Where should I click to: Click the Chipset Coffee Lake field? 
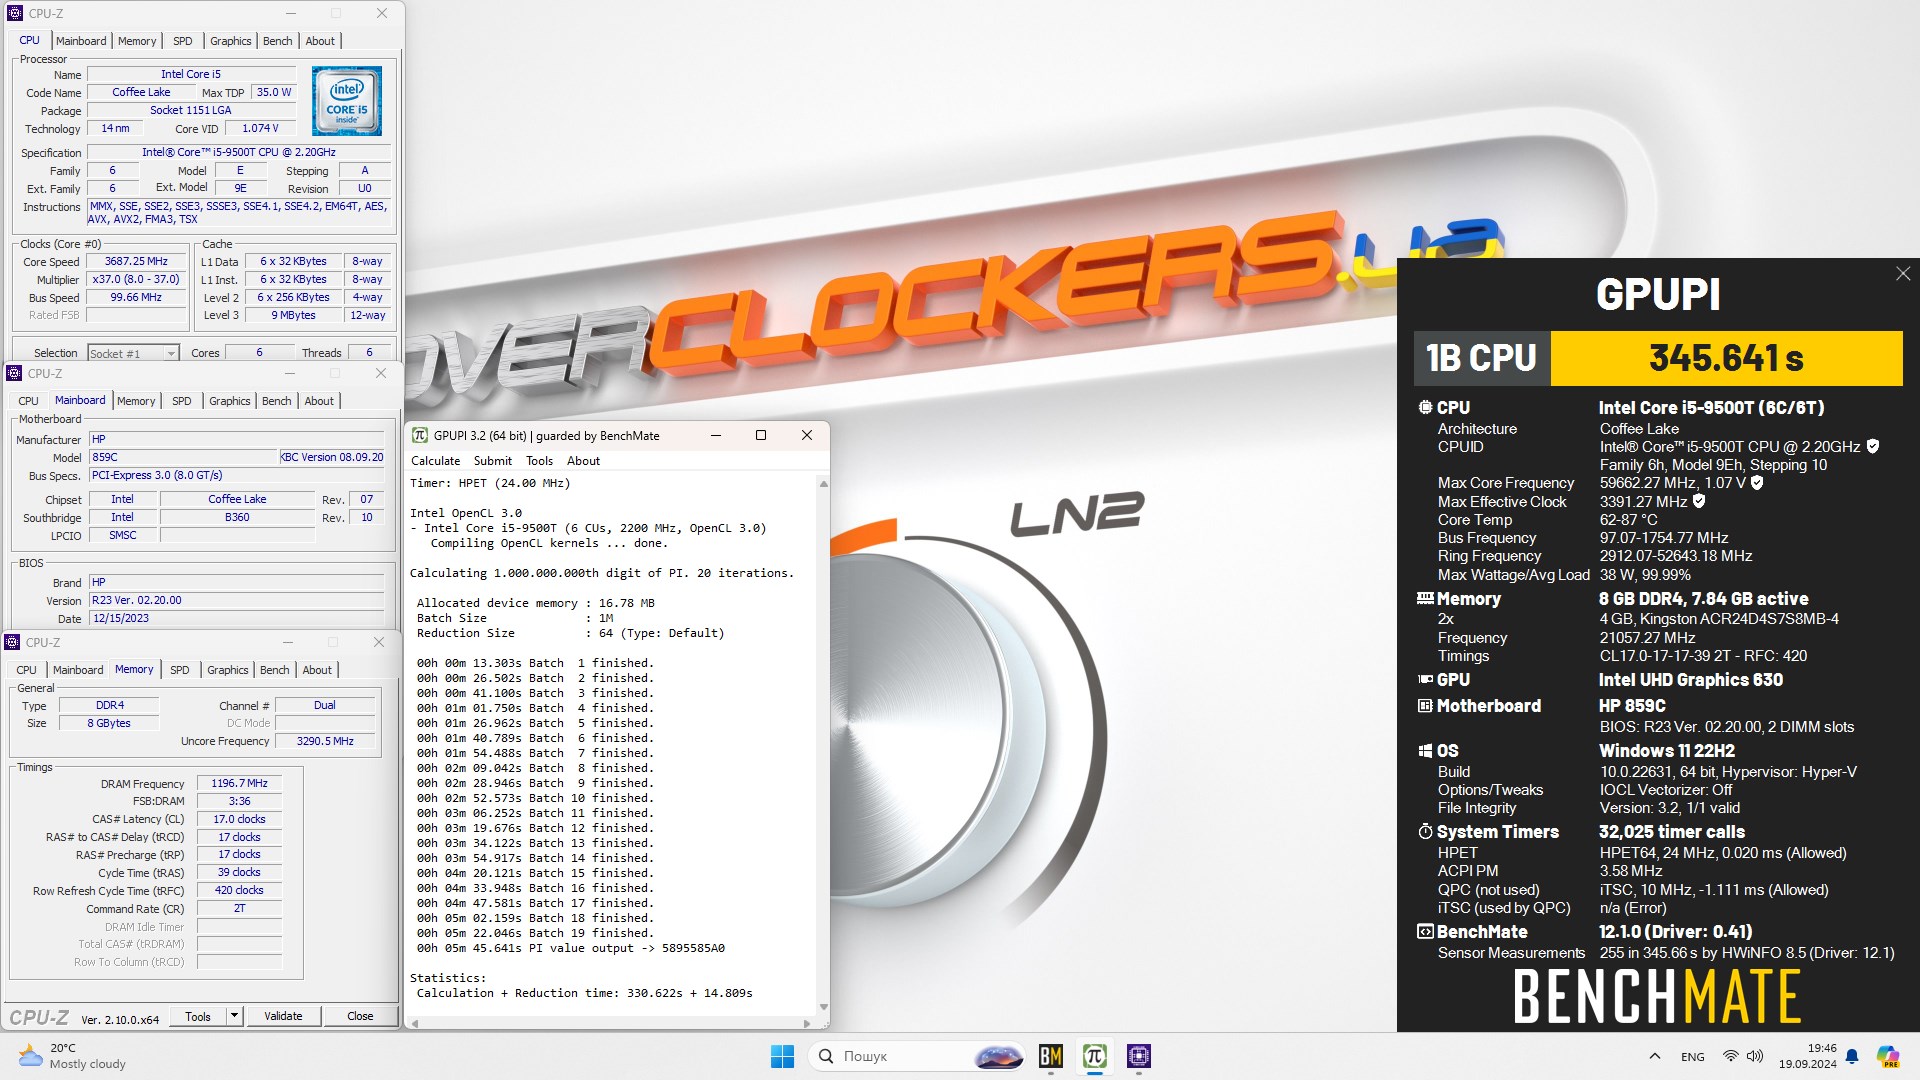click(x=237, y=499)
